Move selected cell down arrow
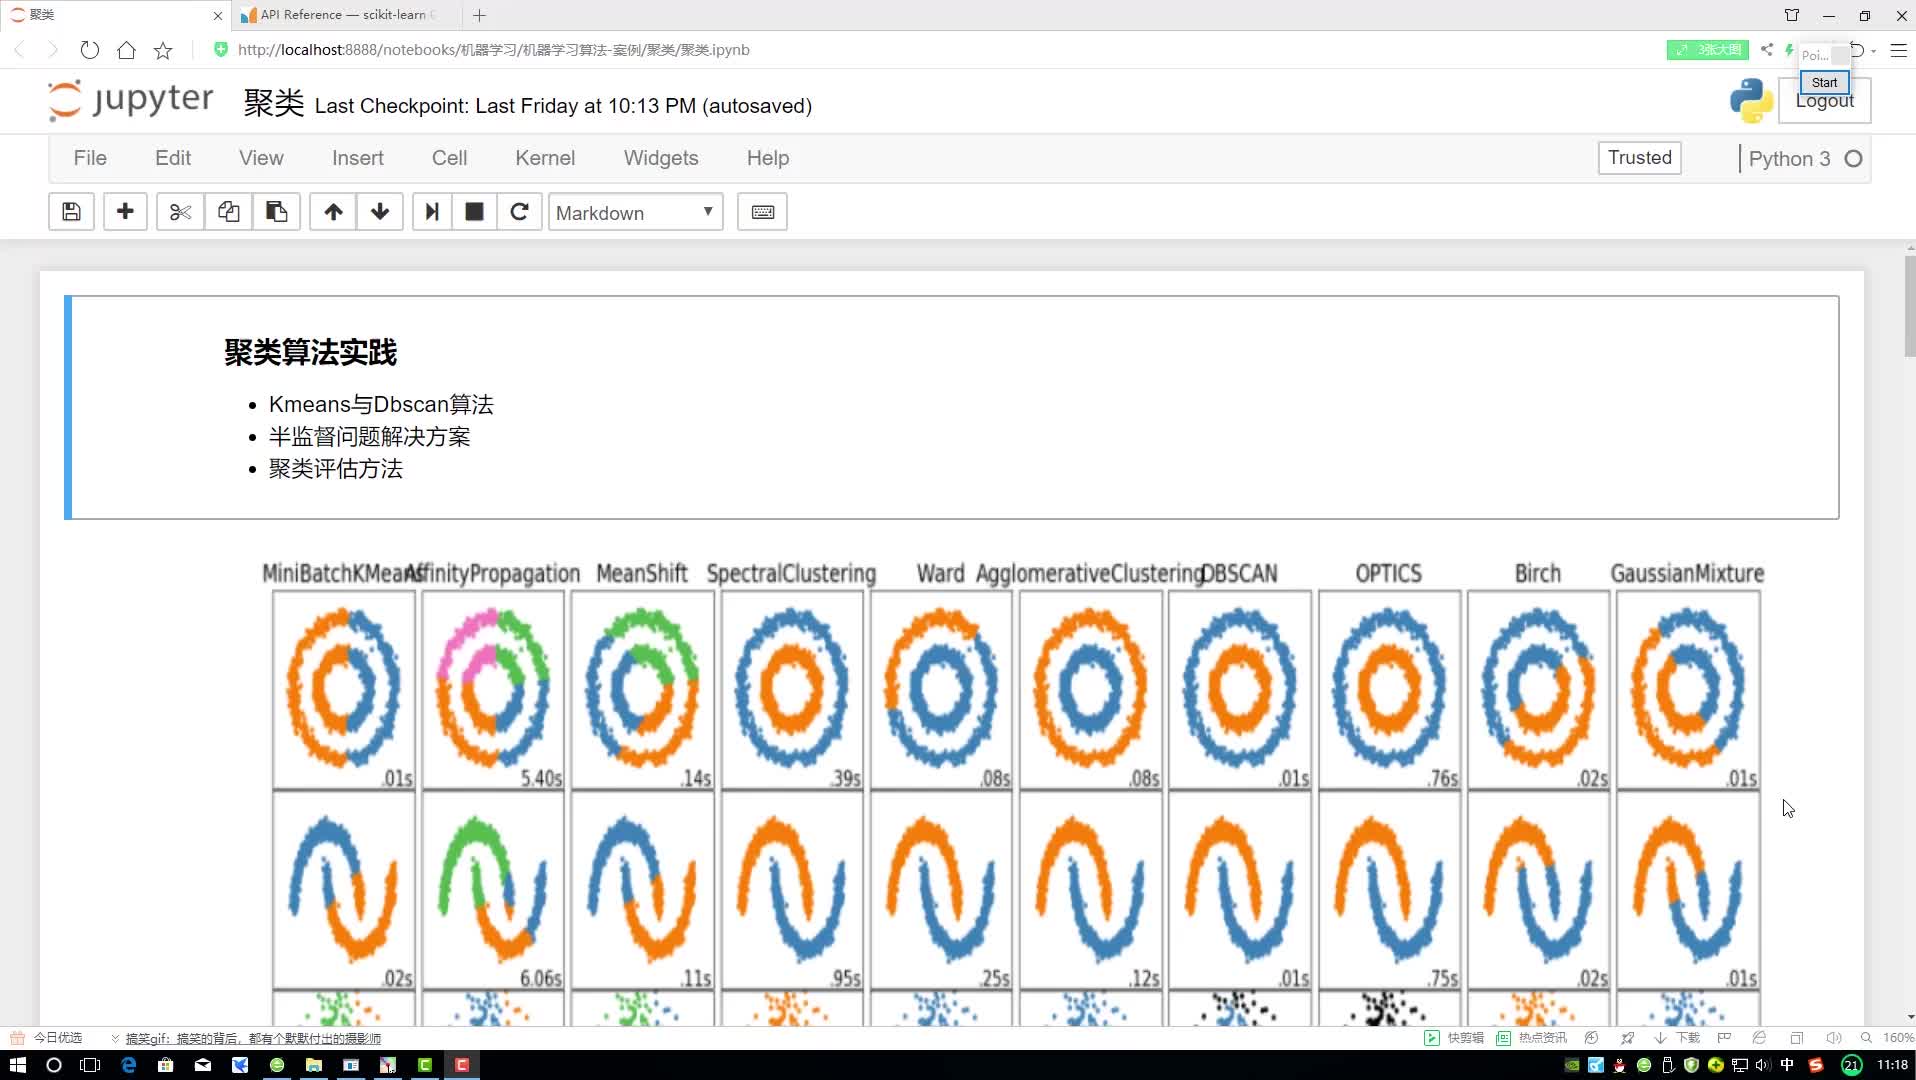This screenshot has height=1080, width=1916. (x=380, y=212)
